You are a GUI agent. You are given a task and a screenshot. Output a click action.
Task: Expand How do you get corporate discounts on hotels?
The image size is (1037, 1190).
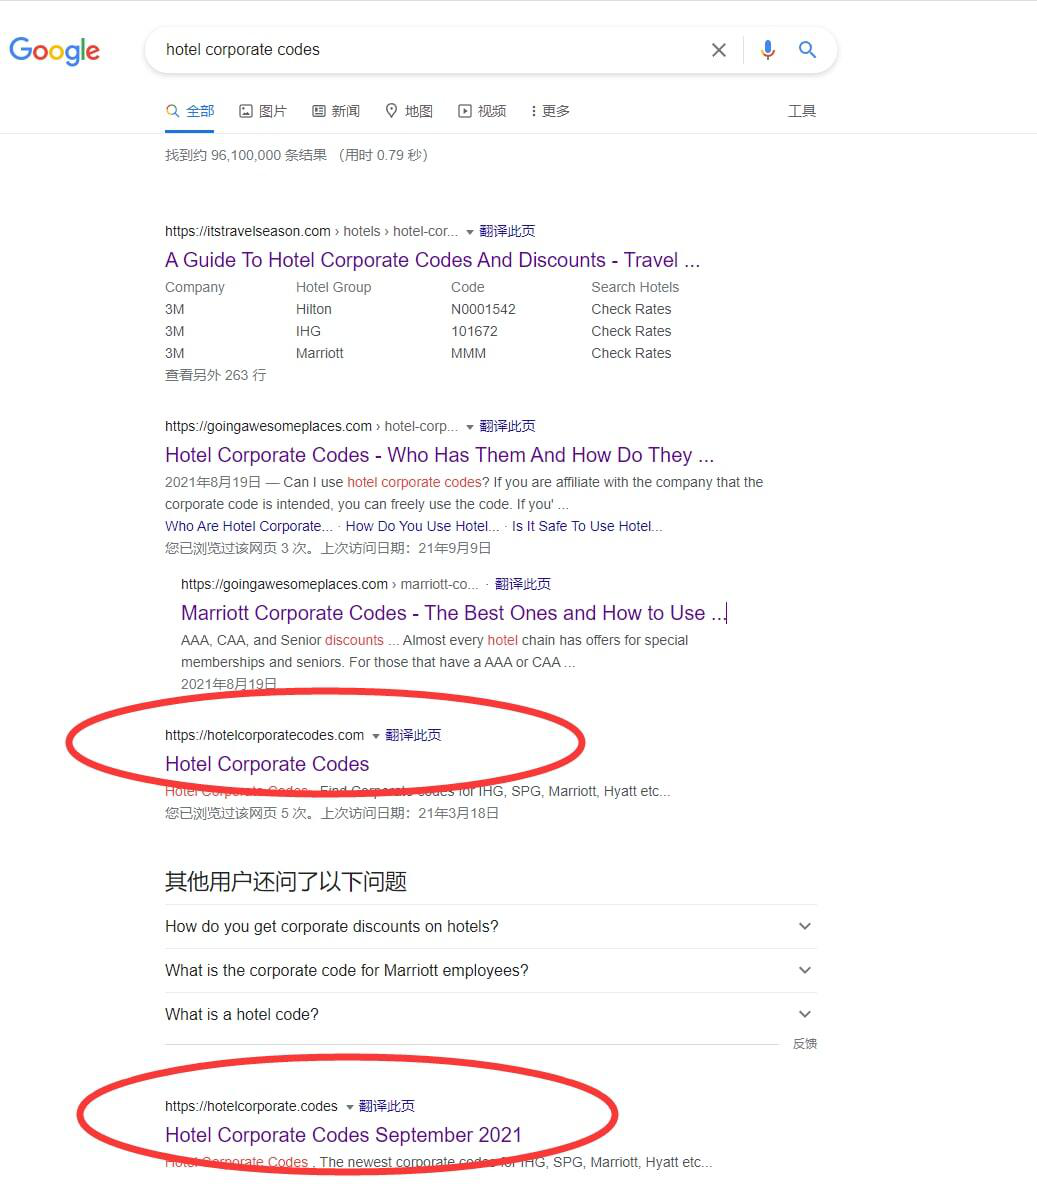tap(490, 926)
